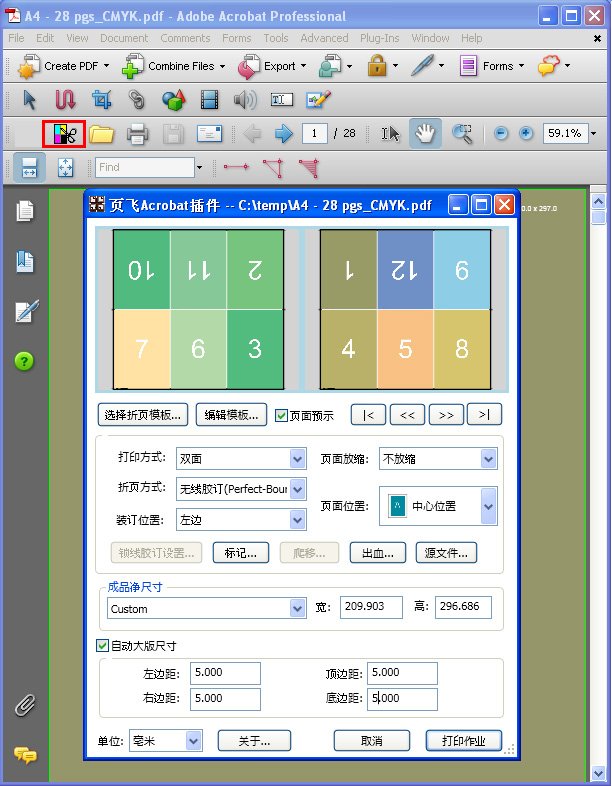
Task: Toggle the 自动大版尺寸 checkbox
Action: (x=102, y=646)
